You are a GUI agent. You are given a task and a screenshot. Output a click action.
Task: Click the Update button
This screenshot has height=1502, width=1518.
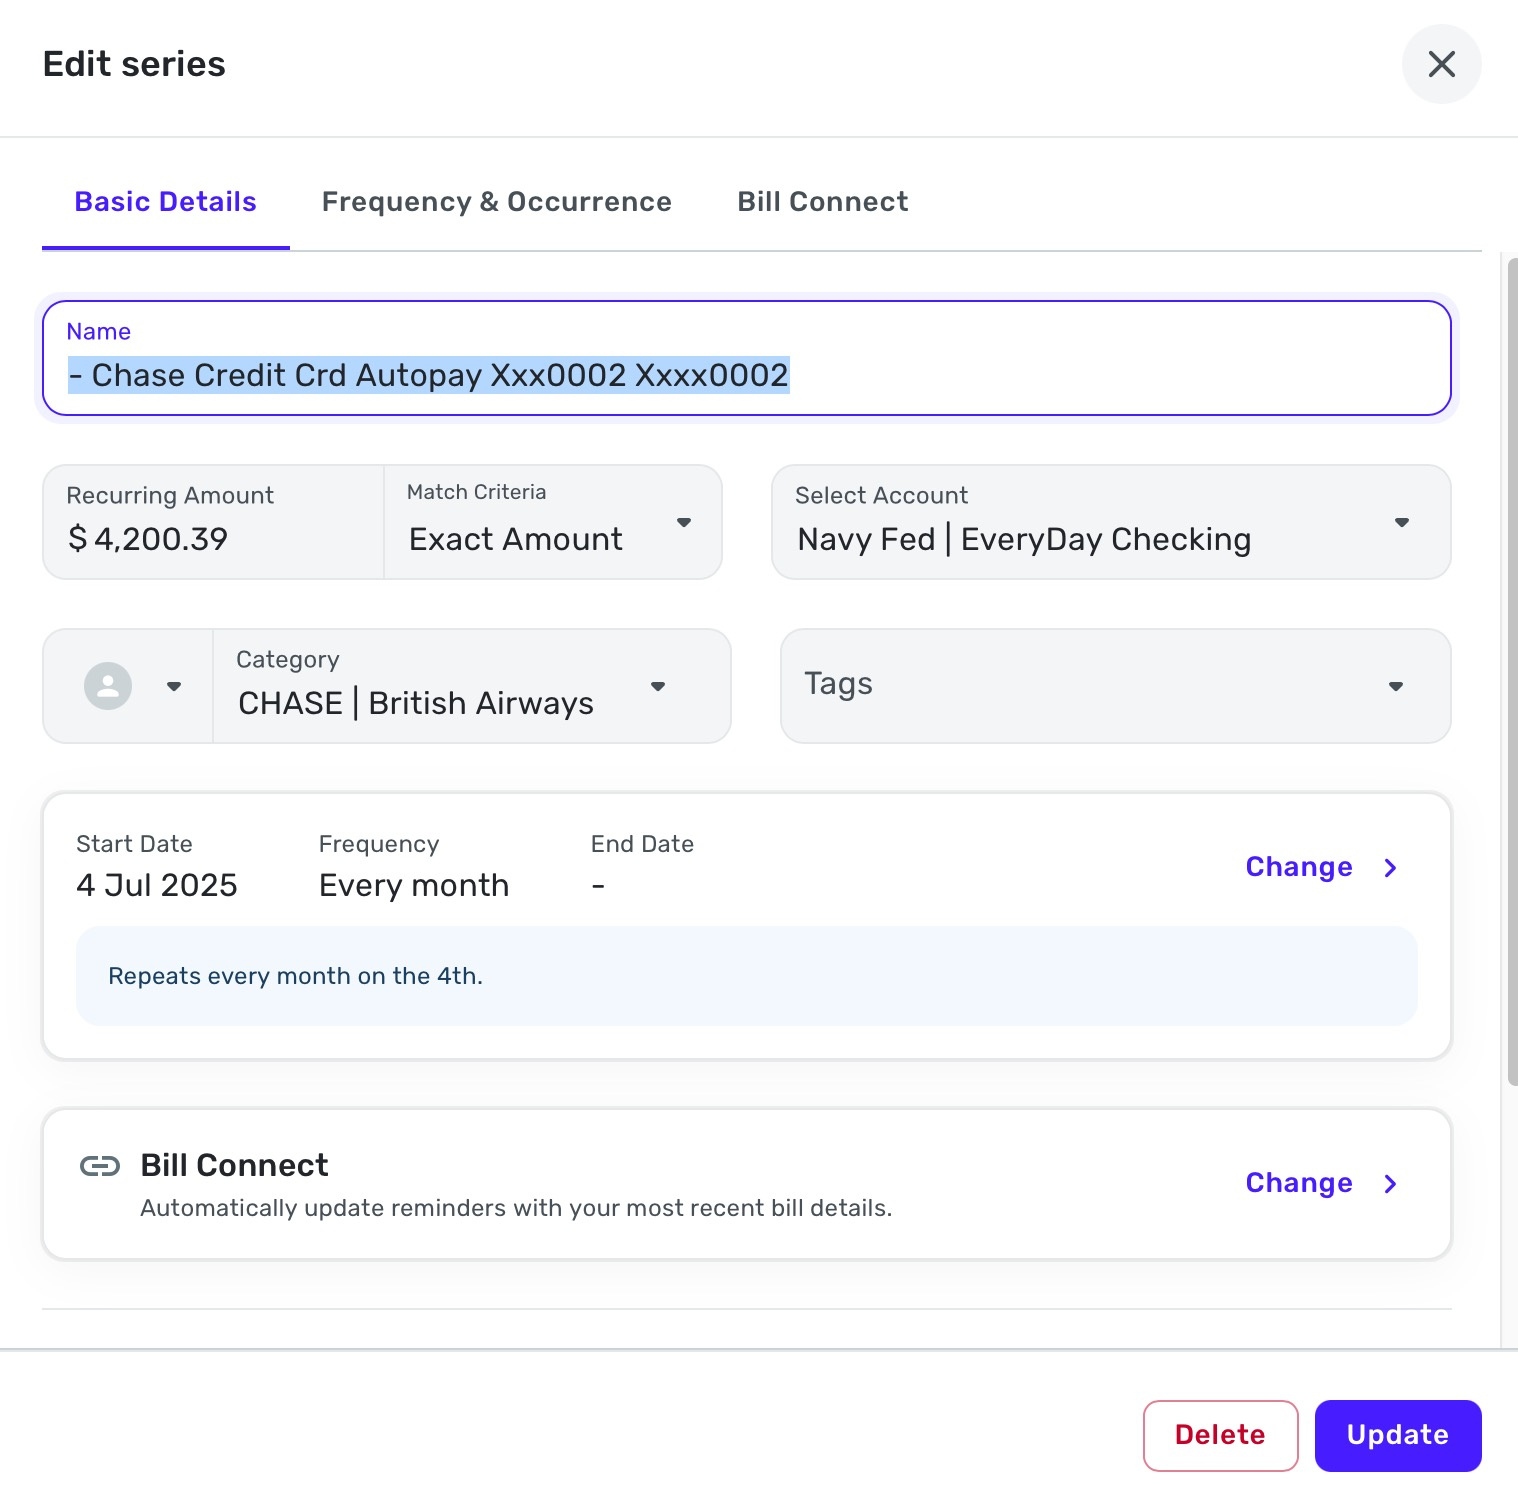click(x=1397, y=1435)
